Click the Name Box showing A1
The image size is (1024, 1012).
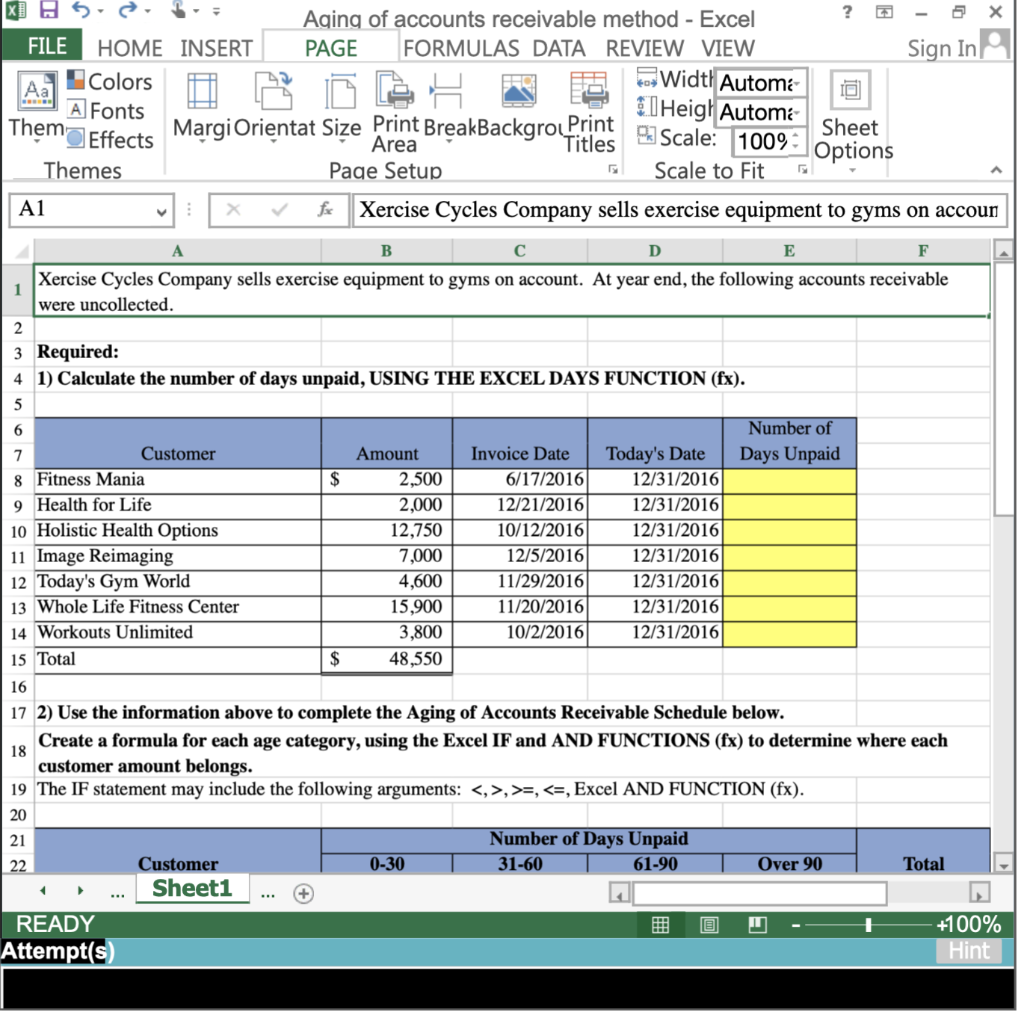point(85,210)
